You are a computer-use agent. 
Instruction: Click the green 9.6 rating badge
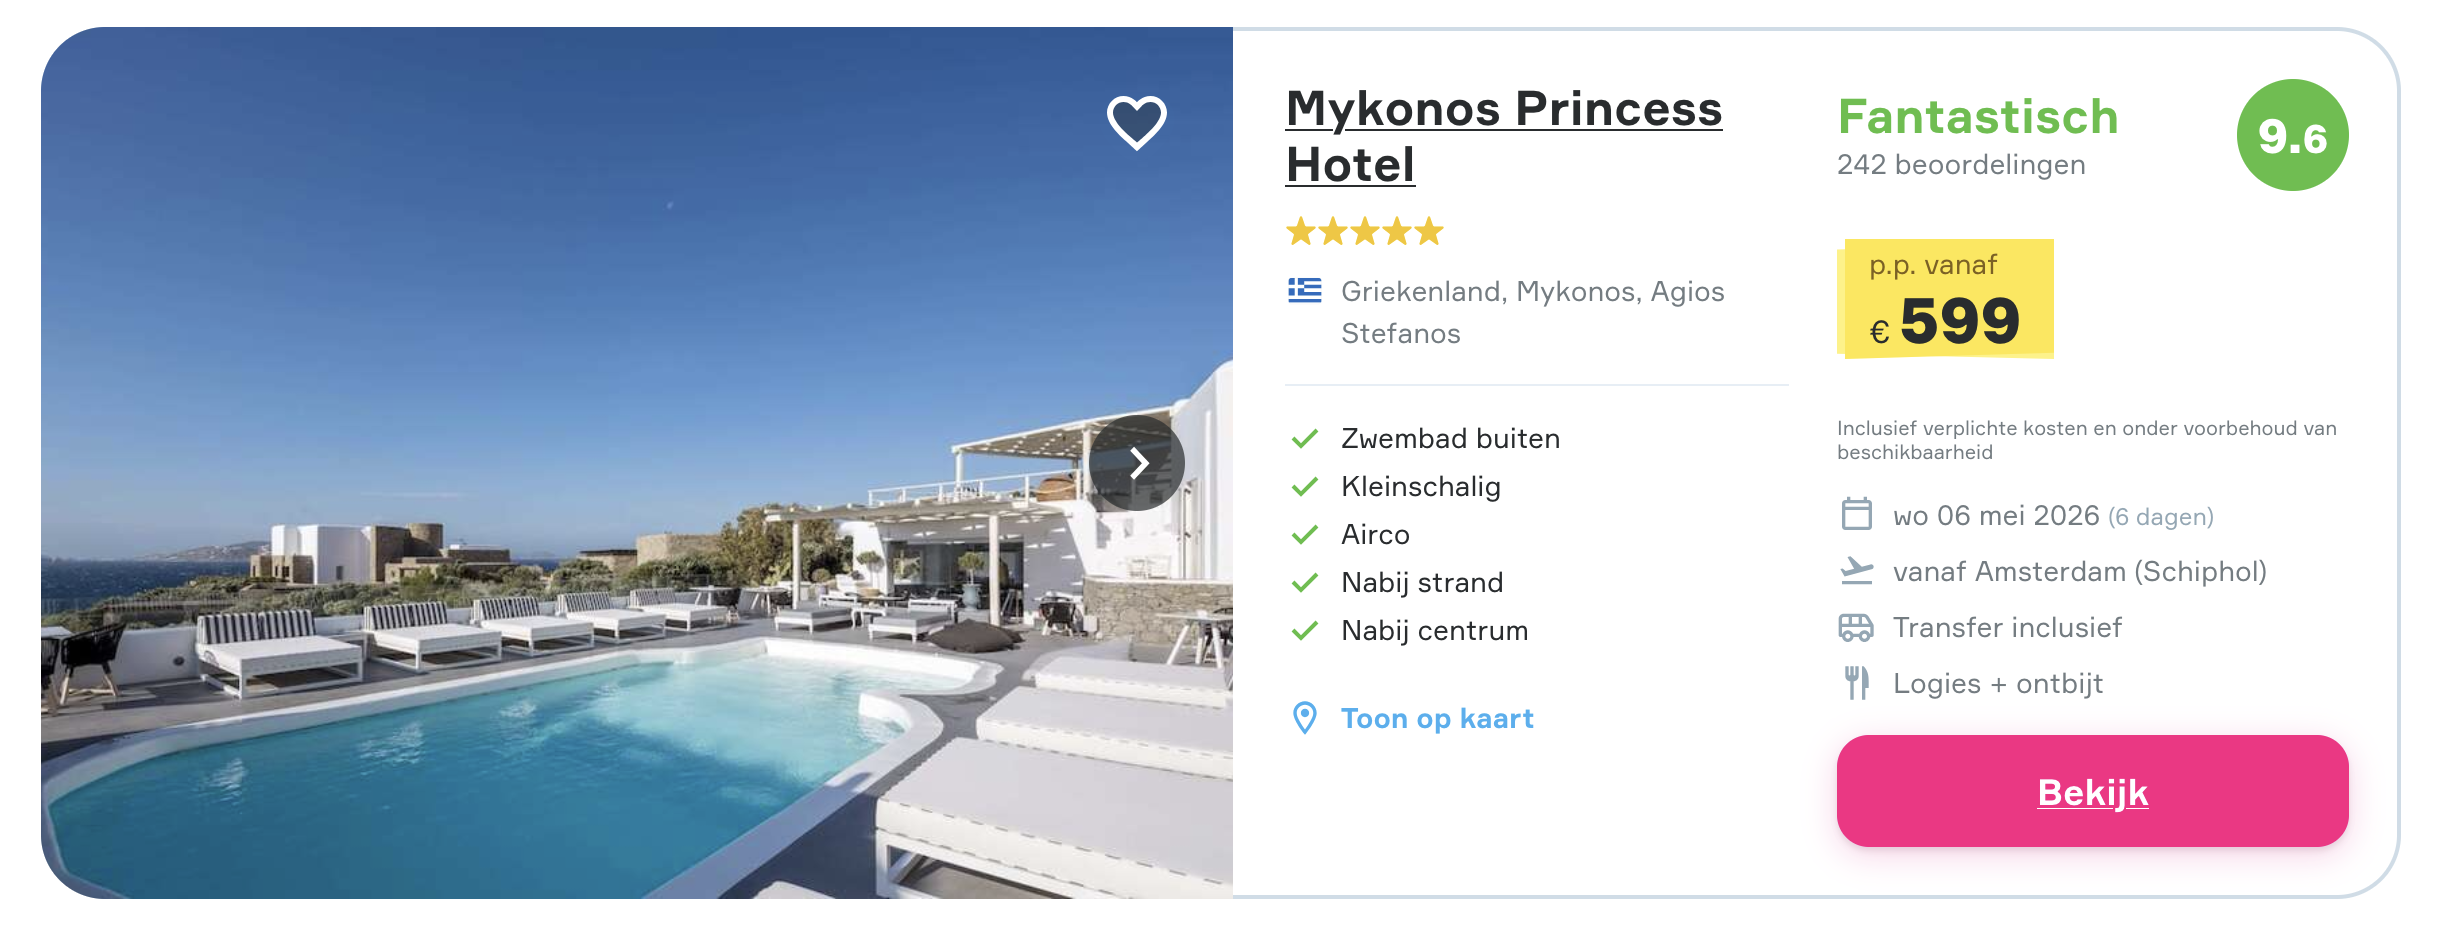click(2292, 135)
